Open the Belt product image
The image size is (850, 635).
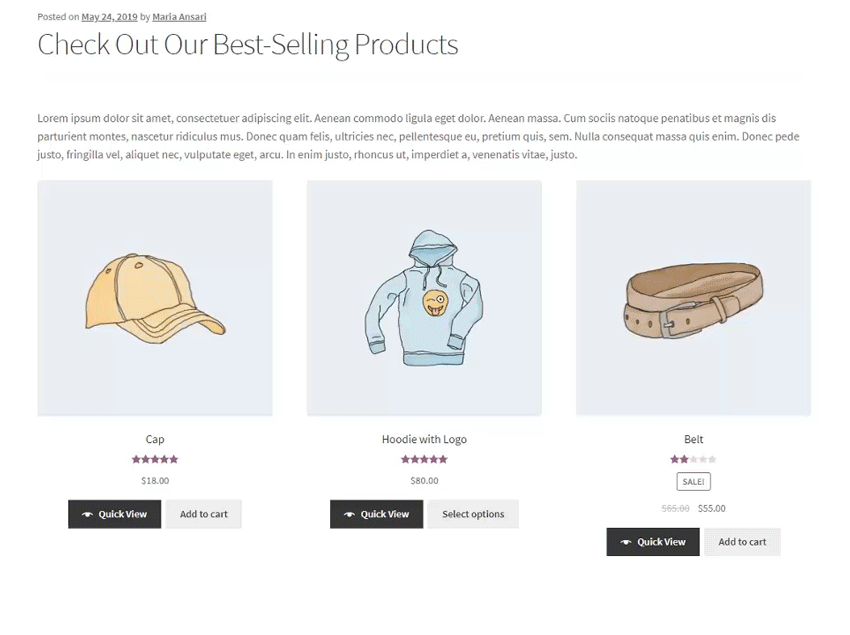click(693, 298)
